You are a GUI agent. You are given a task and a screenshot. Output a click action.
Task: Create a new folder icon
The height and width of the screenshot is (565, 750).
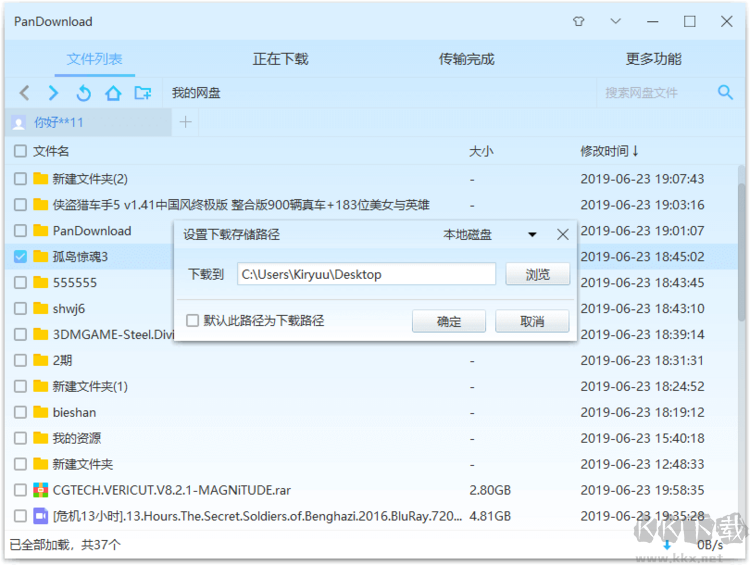(143, 92)
